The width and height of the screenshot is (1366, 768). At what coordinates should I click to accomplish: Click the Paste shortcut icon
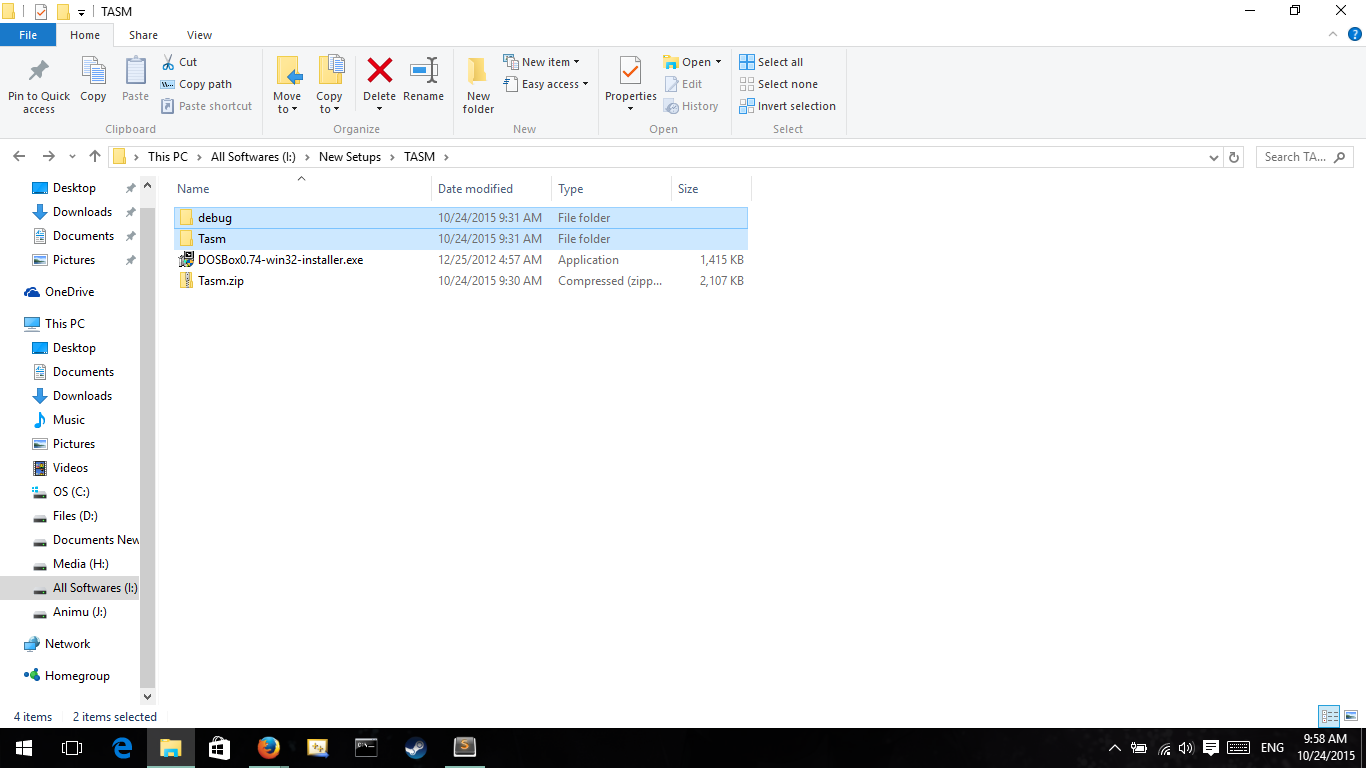tap(166, 106)
